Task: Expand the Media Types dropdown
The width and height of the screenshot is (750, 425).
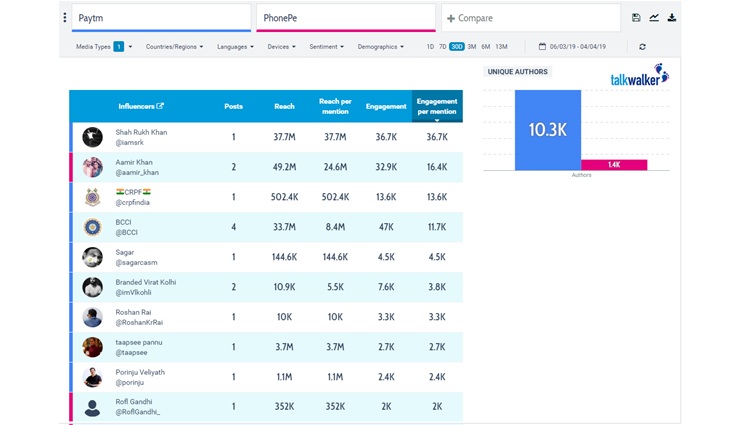Action: [104, 47]
